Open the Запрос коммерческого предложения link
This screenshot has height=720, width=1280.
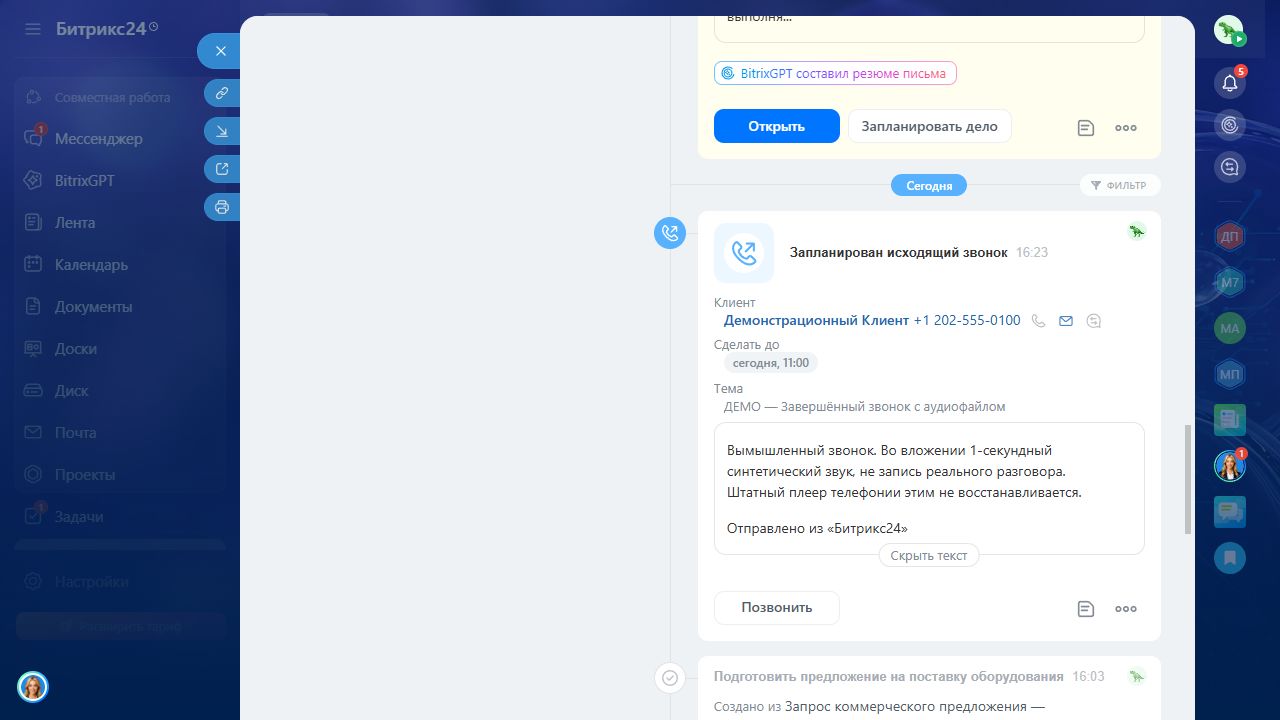pyautogui.click(x=915, y=707)
